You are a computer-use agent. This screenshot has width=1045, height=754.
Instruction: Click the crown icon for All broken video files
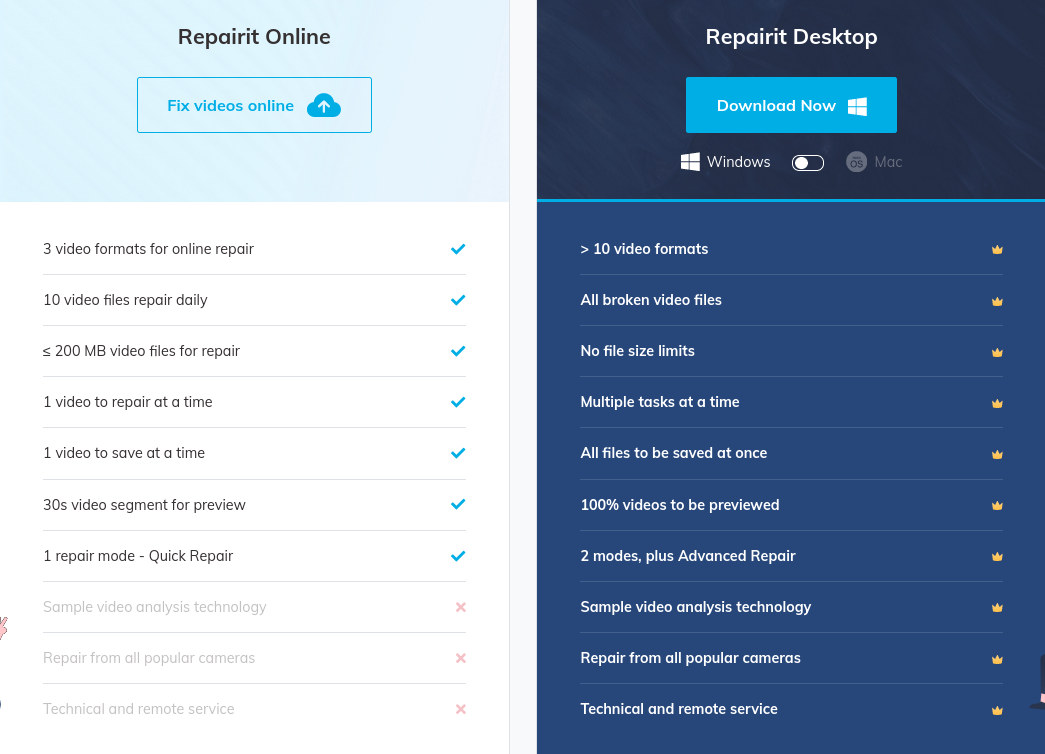click(x=997, y=301)
